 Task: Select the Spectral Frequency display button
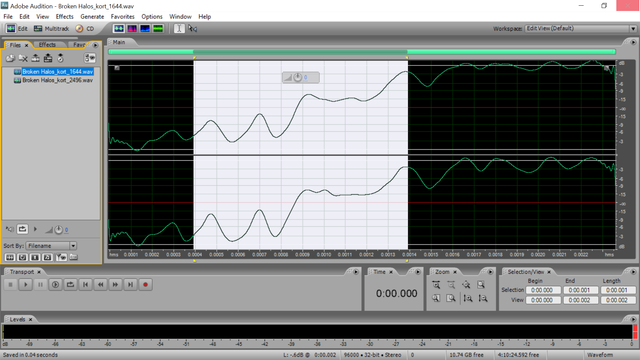(132, 29)
